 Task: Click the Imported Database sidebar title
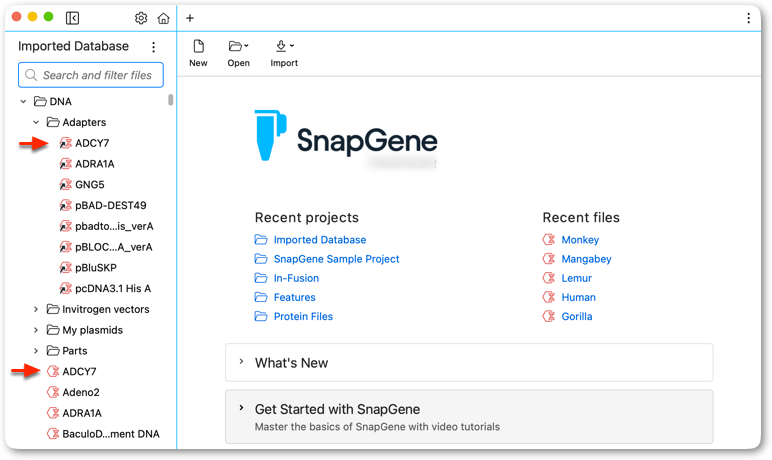point(73,46)
